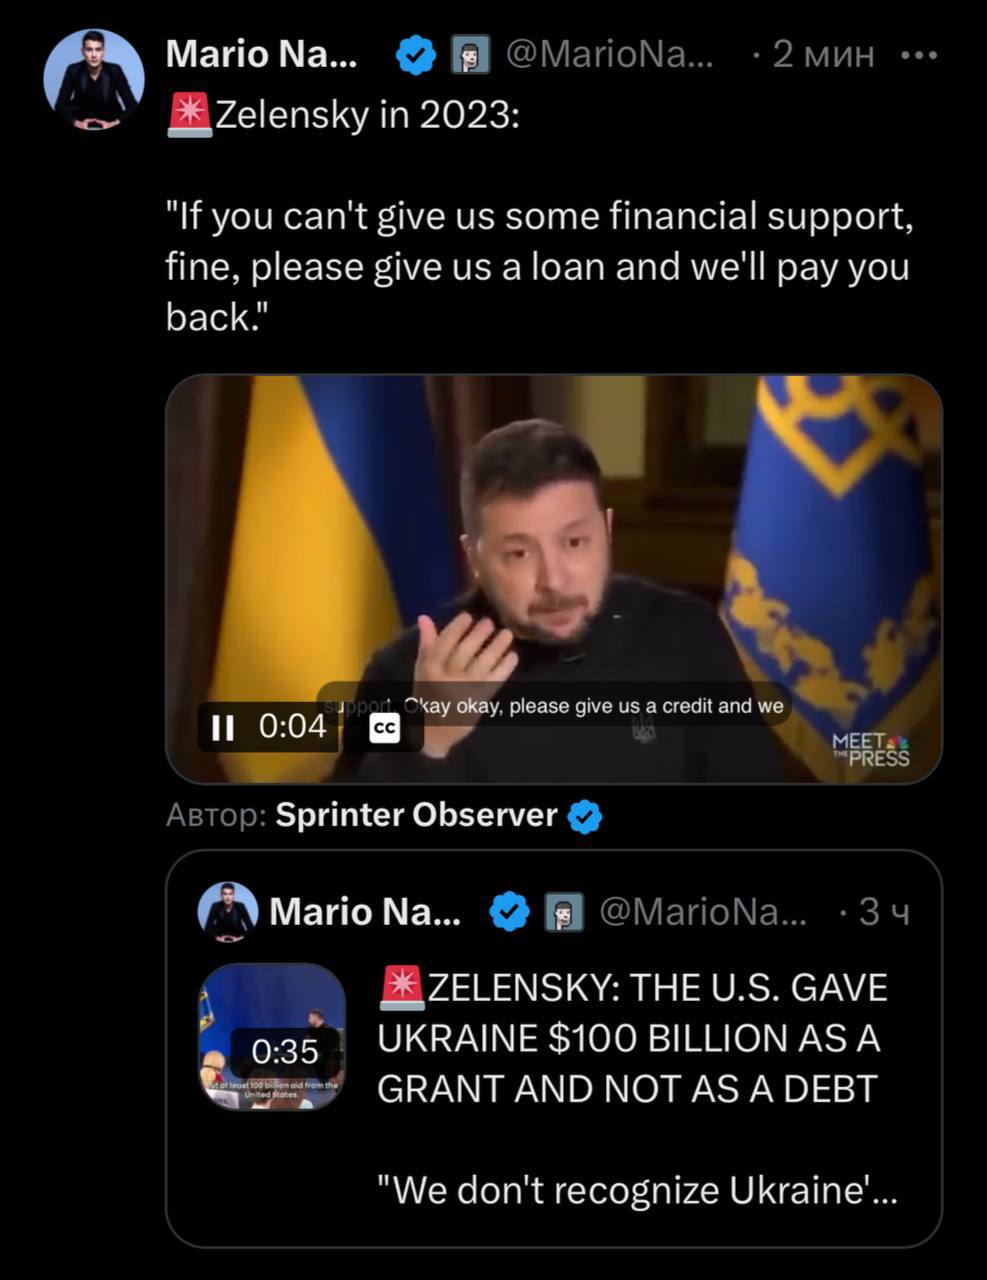Click the affiliate badge icon next to the top handle

(470, 55)
